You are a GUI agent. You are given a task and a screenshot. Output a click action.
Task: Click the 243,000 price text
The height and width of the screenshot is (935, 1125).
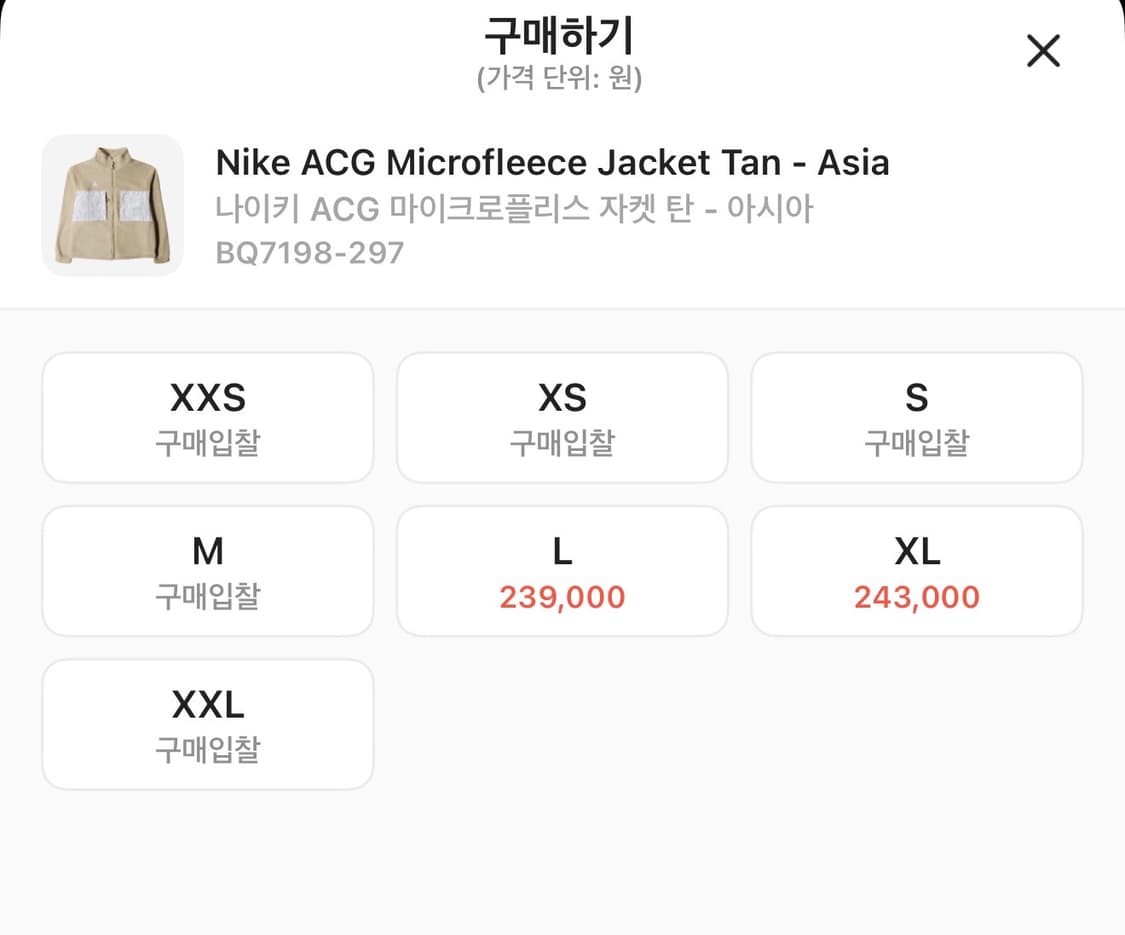click(916, 598)
